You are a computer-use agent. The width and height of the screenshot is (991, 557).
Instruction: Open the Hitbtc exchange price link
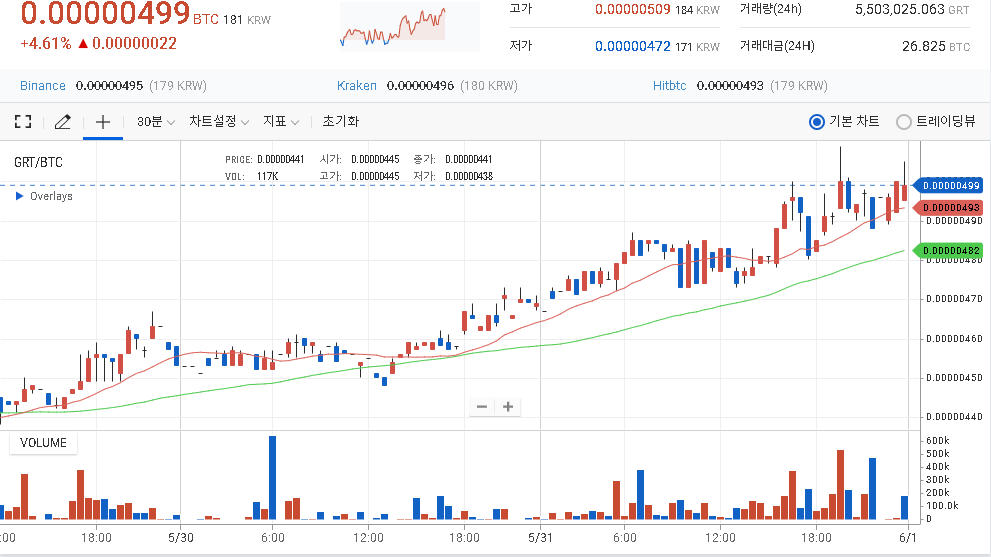669,86
